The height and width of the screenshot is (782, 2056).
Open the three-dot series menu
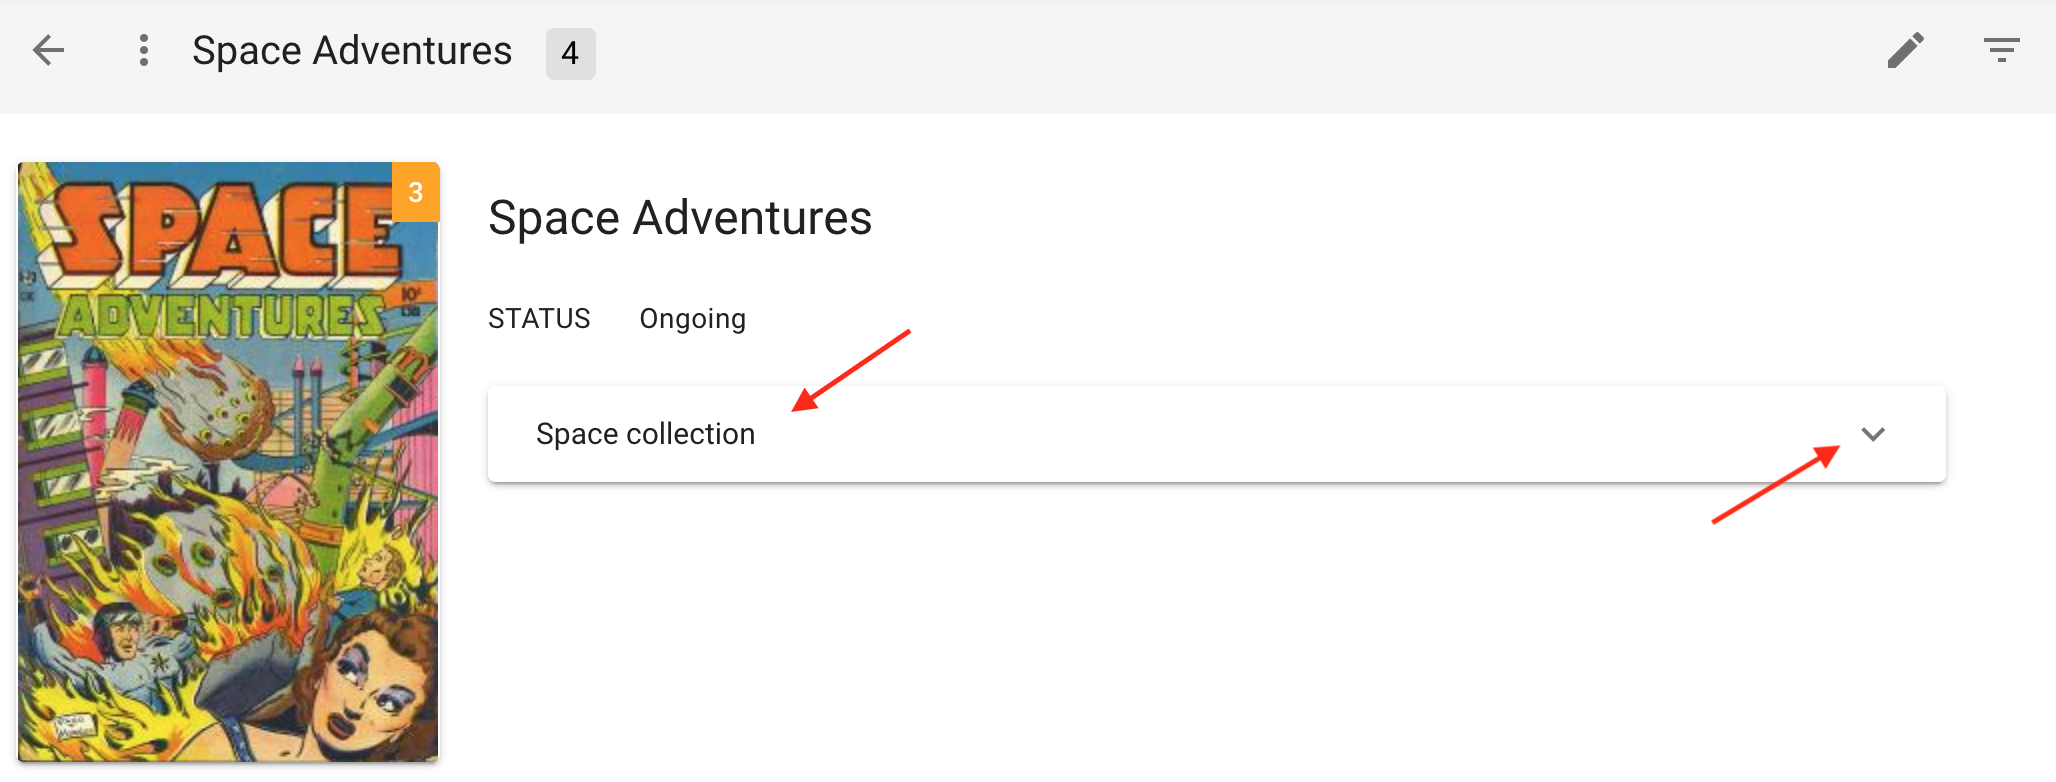[x=144, y=51]
